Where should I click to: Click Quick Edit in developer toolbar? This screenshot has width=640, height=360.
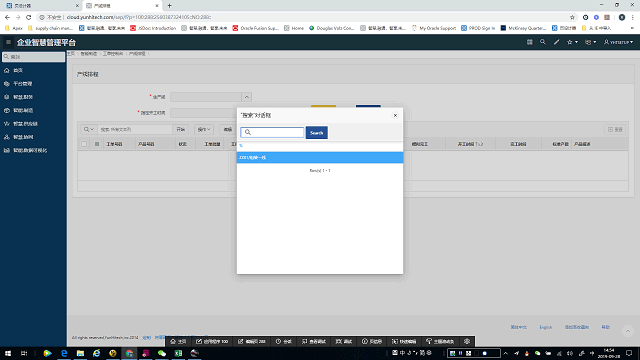tap(404, 341)
